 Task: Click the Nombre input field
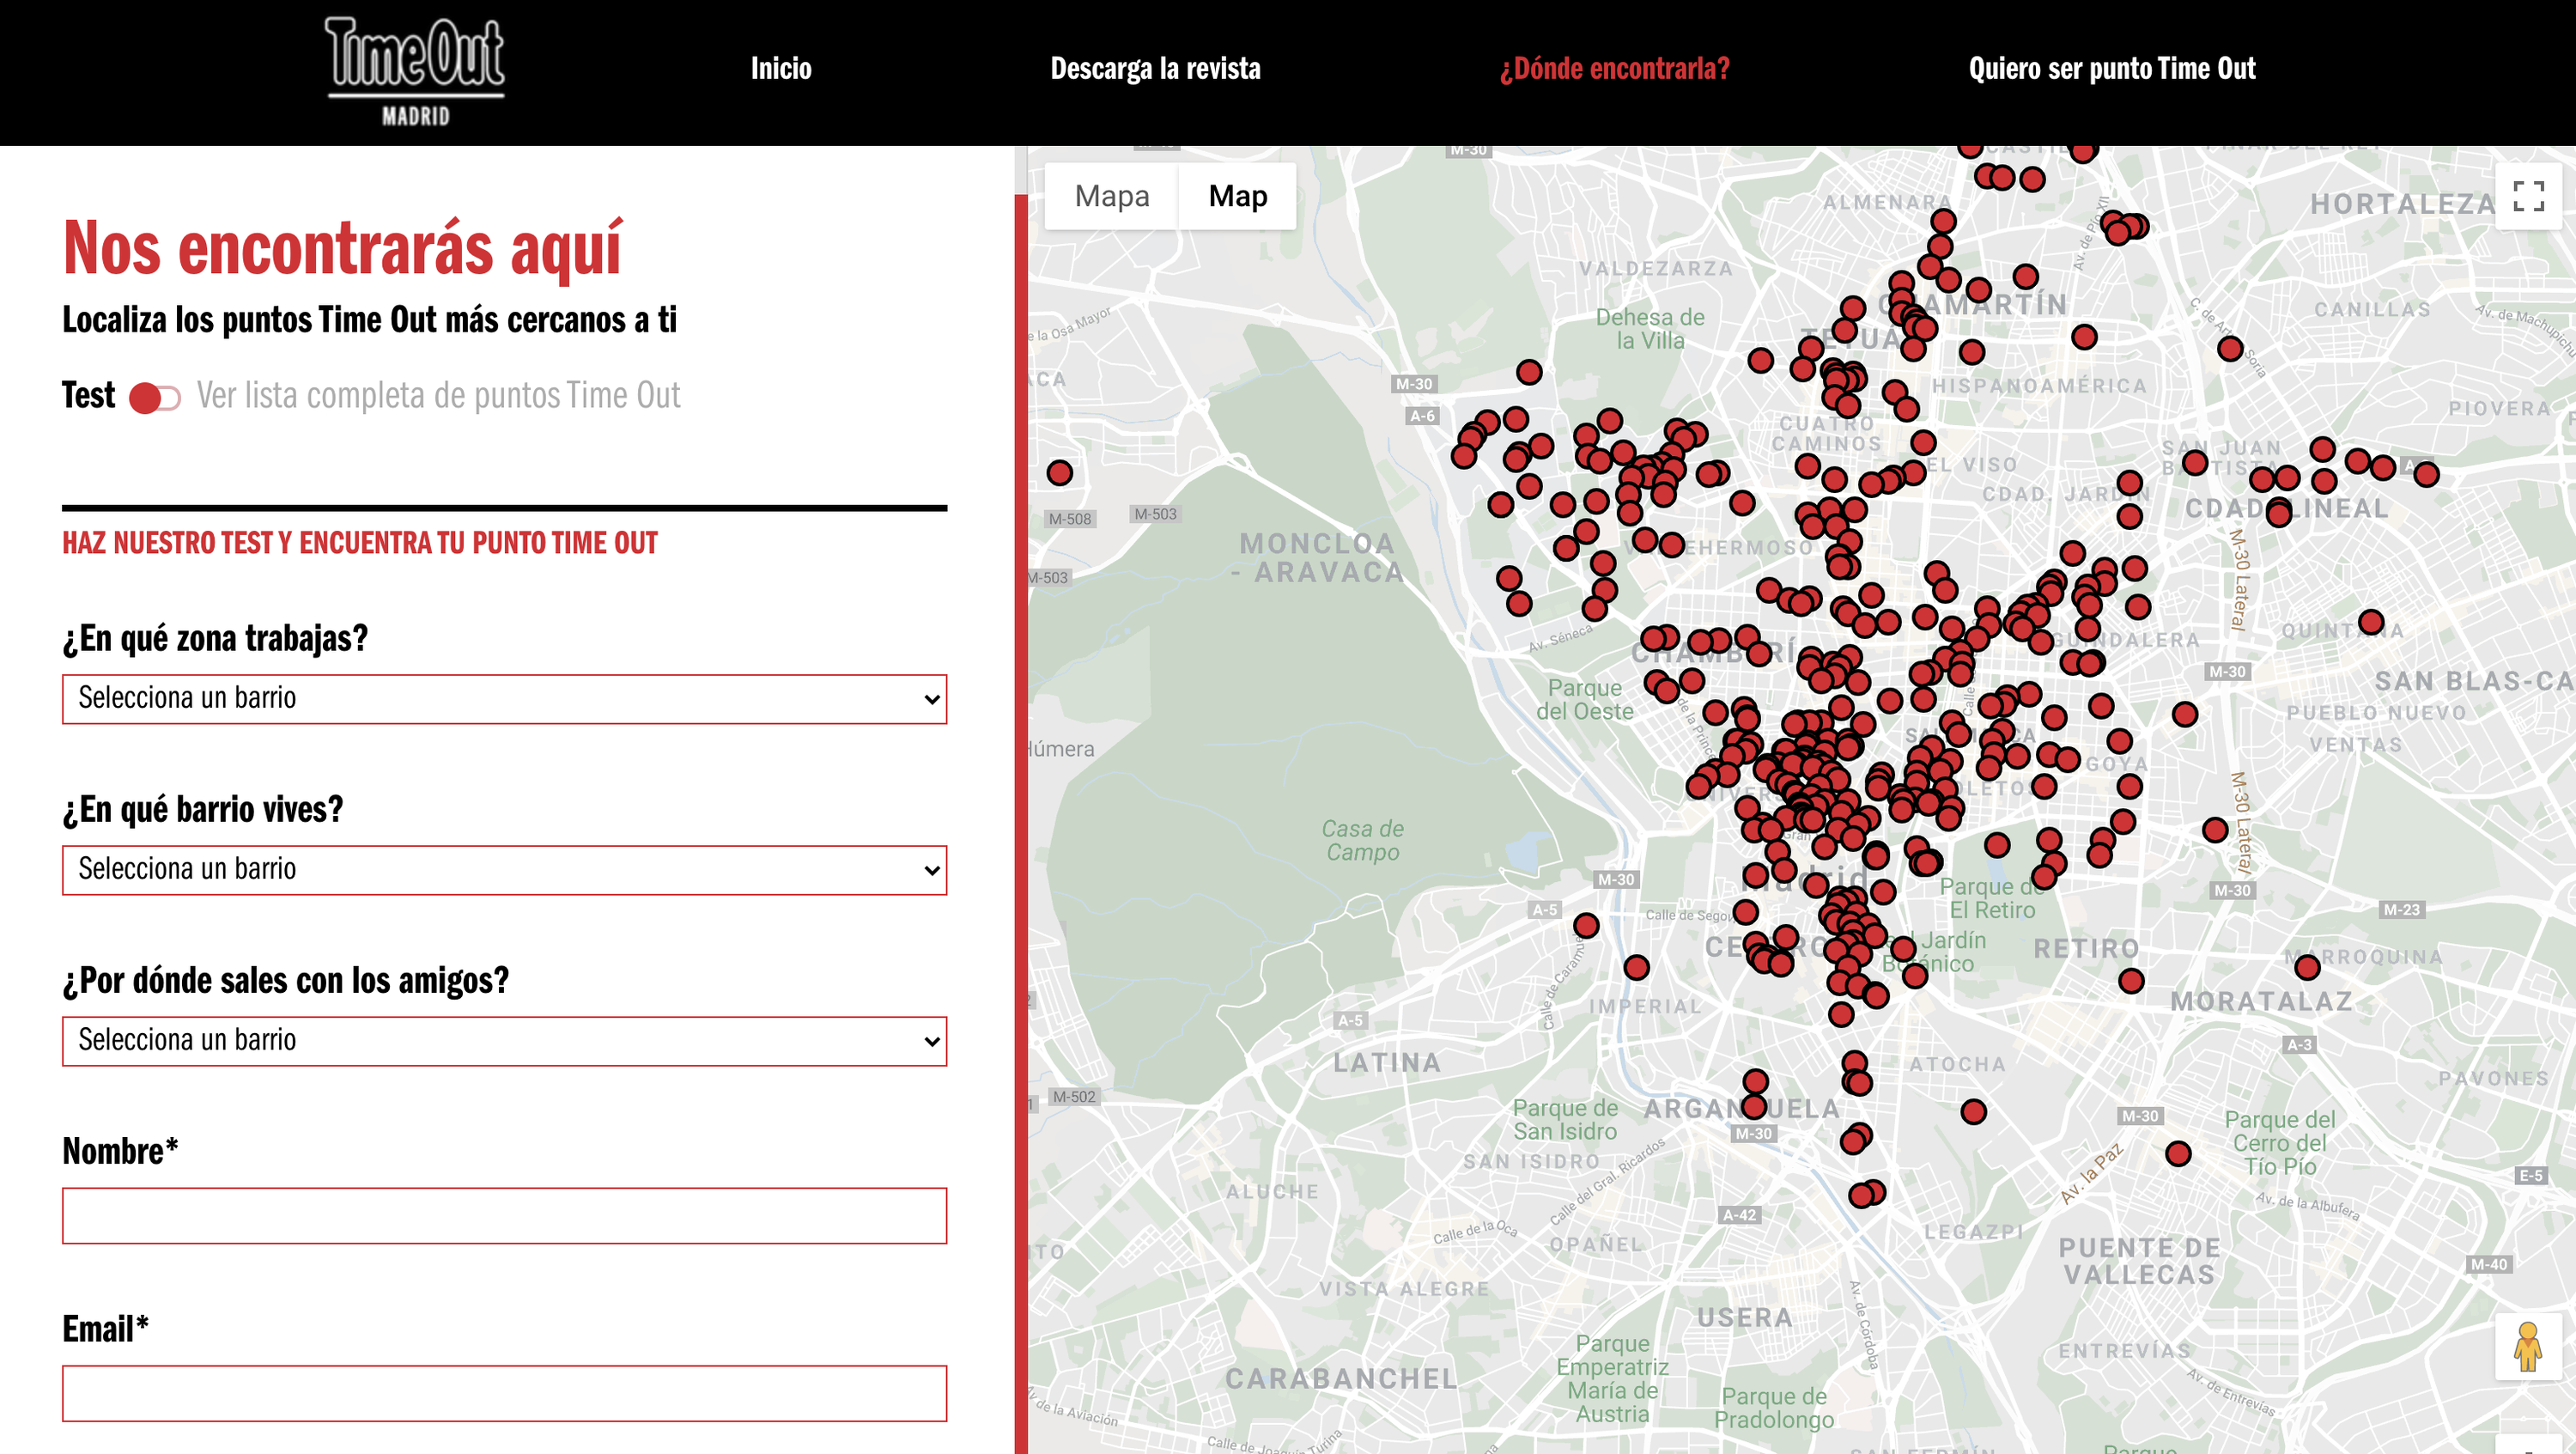pyautogui.click(x=504, y=1216)
